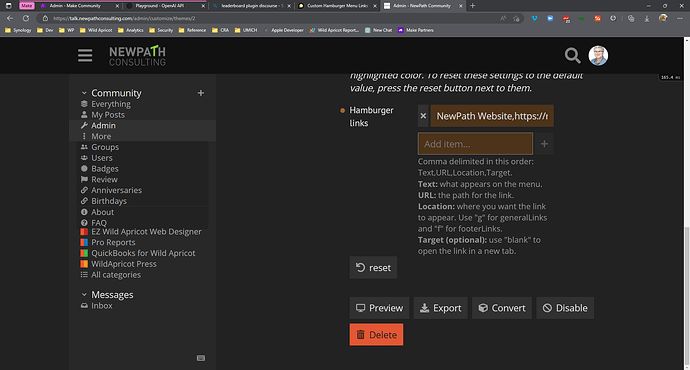This screenshot has width=690, height=370.
Task: Reload the page with the refresh icon
Action: [26, 18]
